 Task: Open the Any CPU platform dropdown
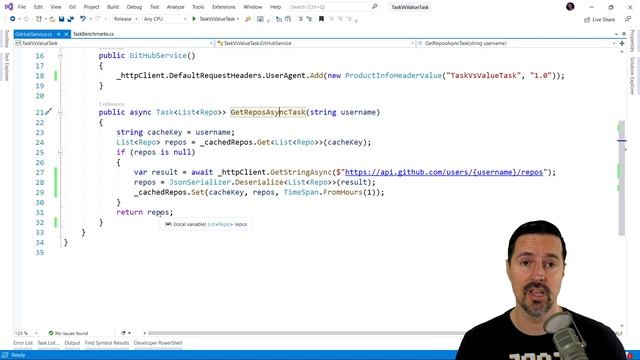point(164,19)
